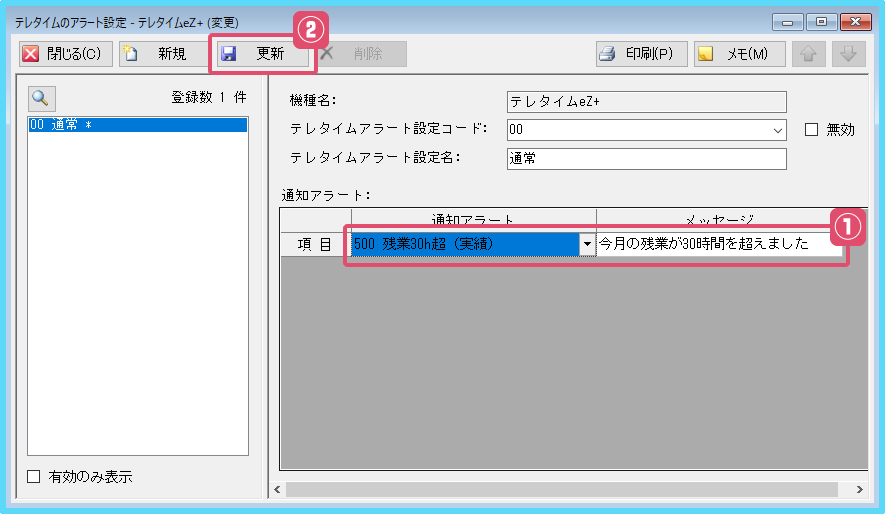Open the 印刷(P) print function

coord(640,54)
